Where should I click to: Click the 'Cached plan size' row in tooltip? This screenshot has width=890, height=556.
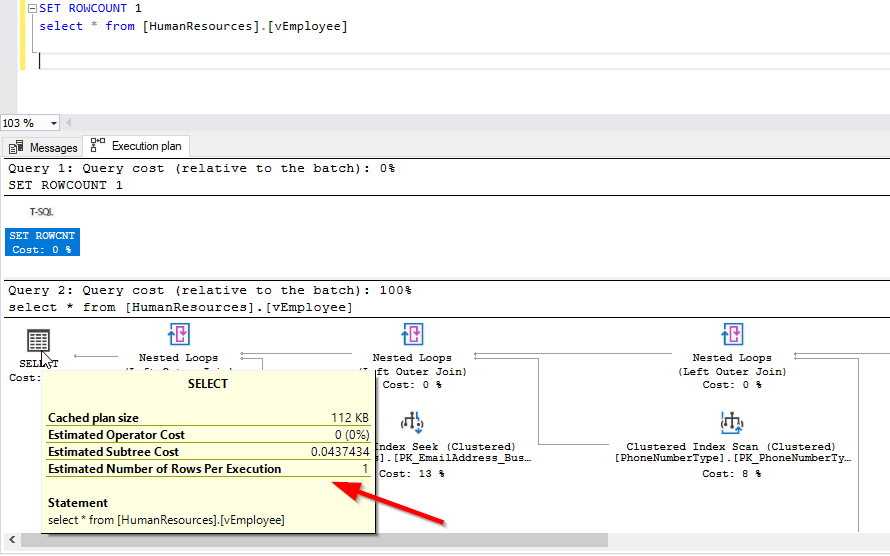[x=208, y=418]
